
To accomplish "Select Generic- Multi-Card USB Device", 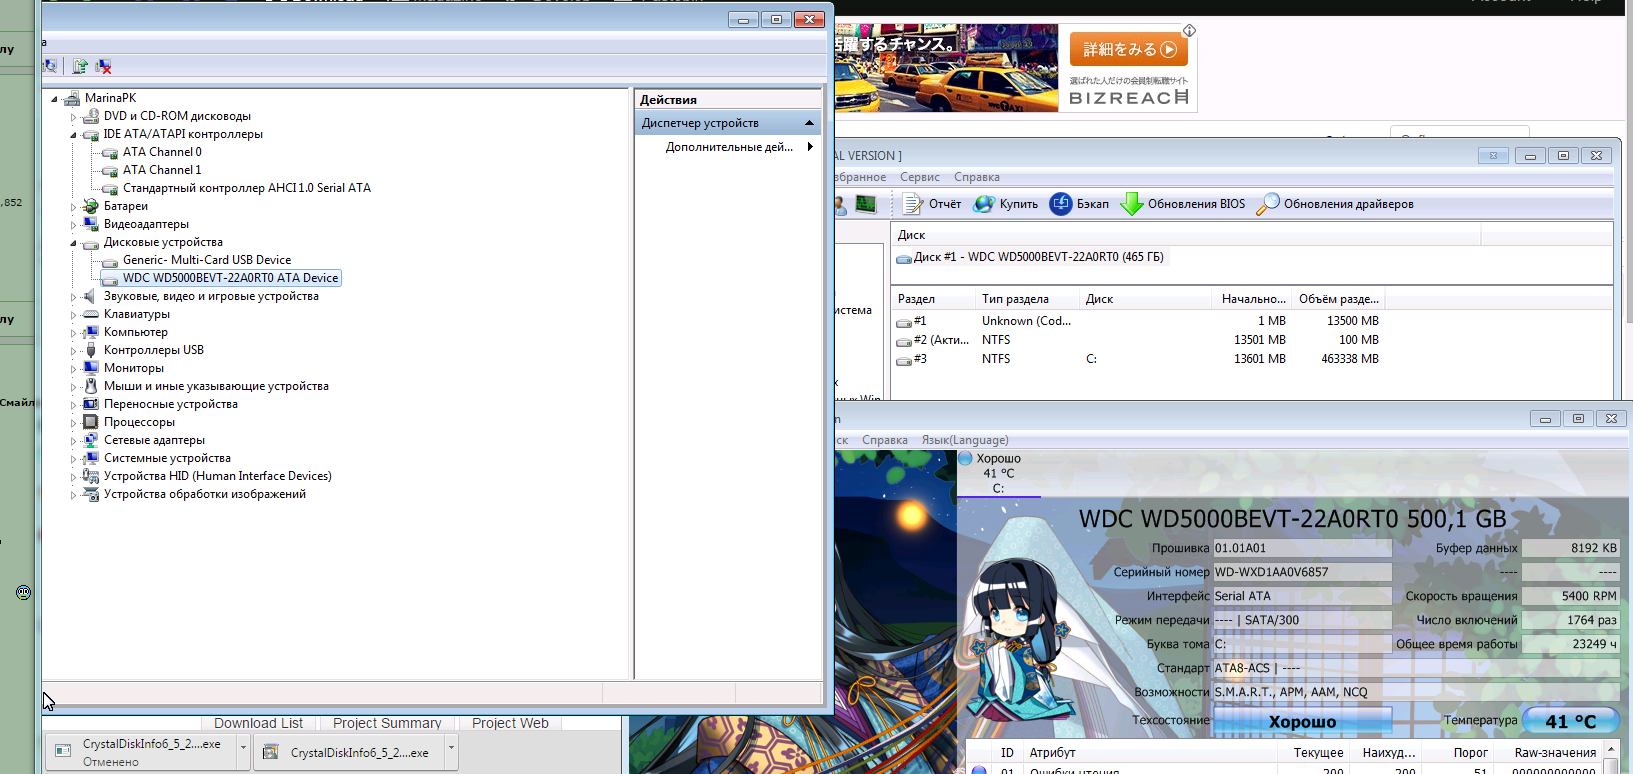I will coord(206,260).
